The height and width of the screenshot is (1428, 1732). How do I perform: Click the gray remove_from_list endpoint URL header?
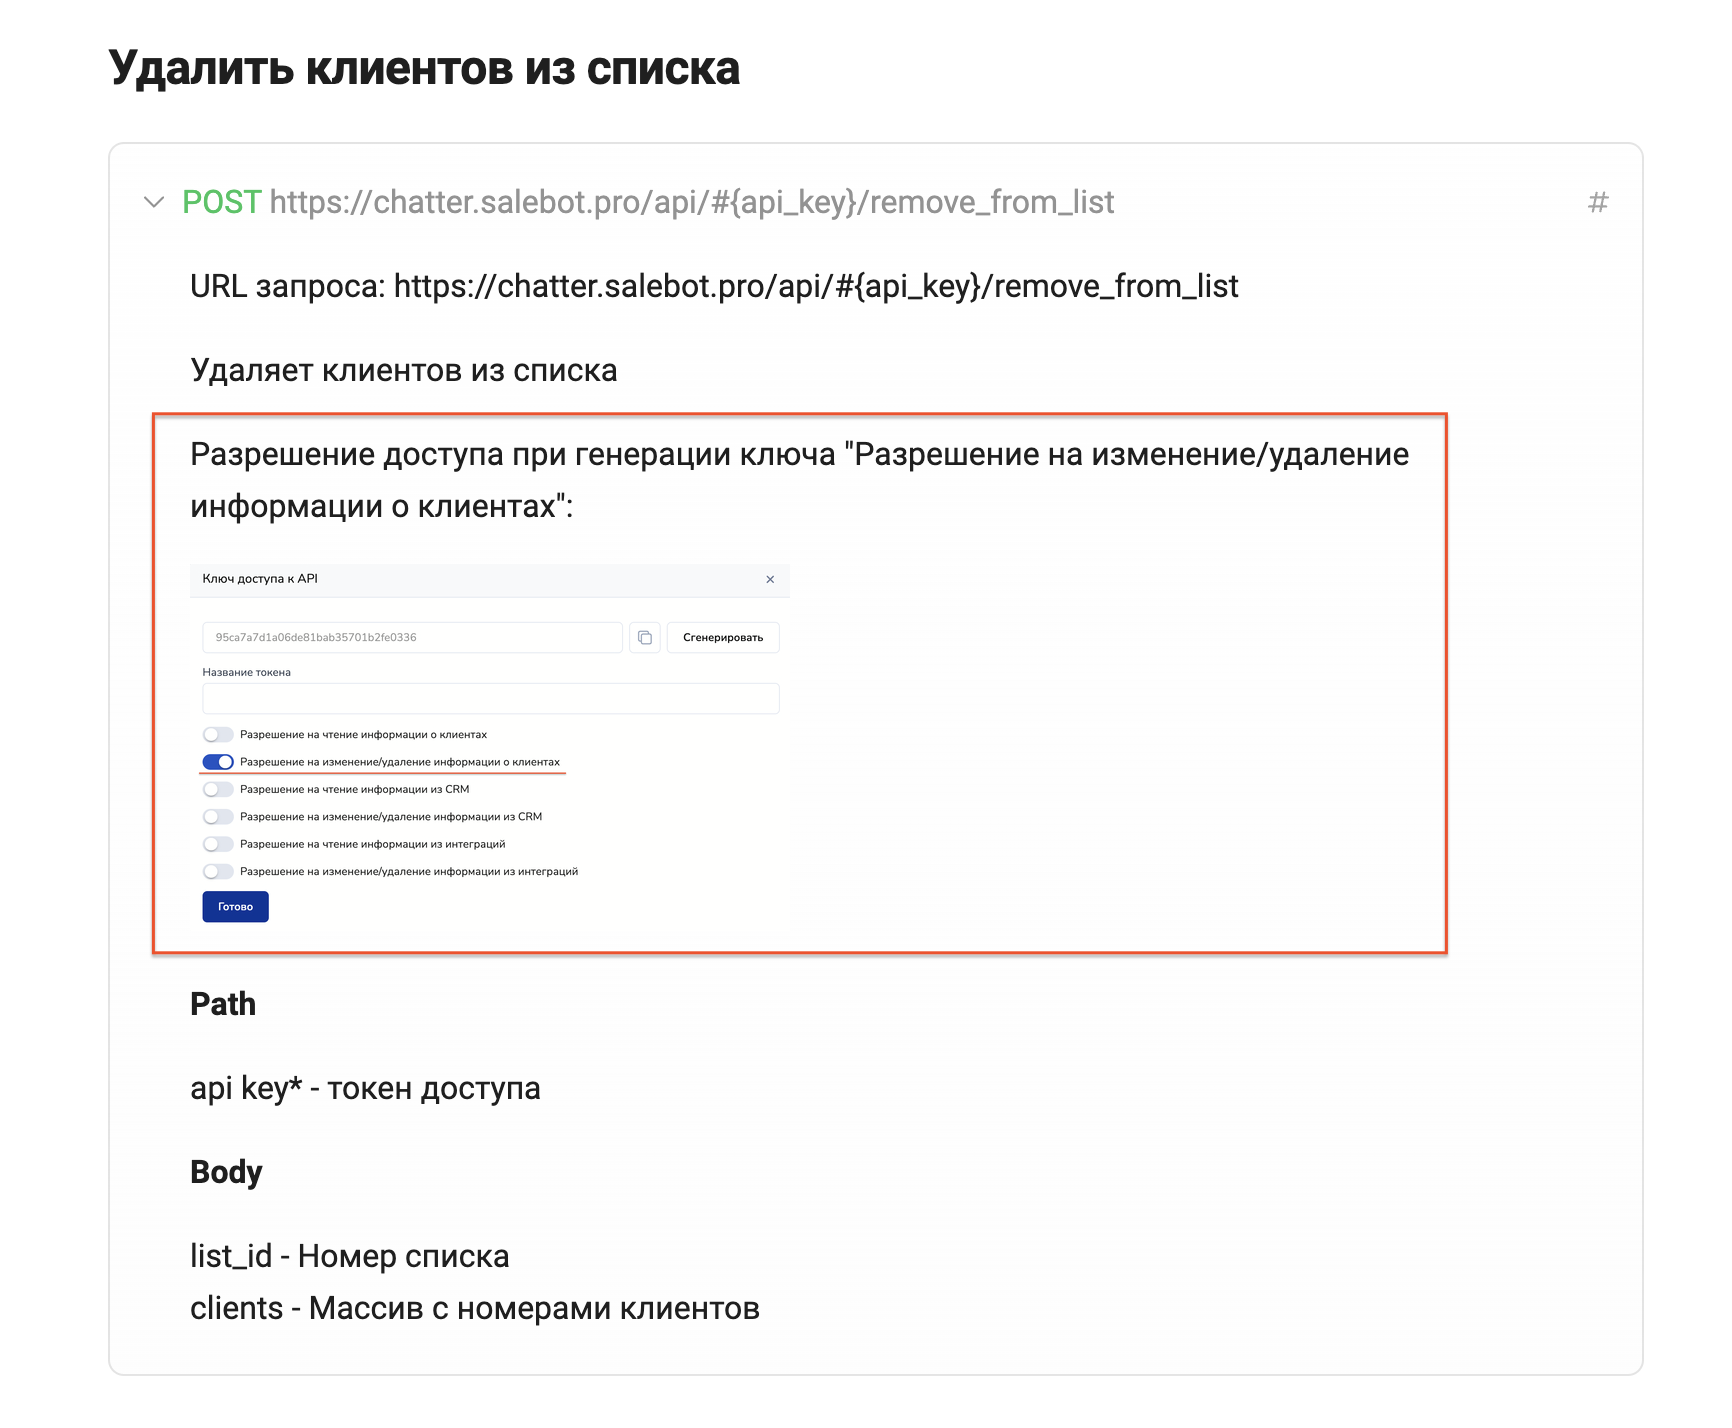[691, 202]
